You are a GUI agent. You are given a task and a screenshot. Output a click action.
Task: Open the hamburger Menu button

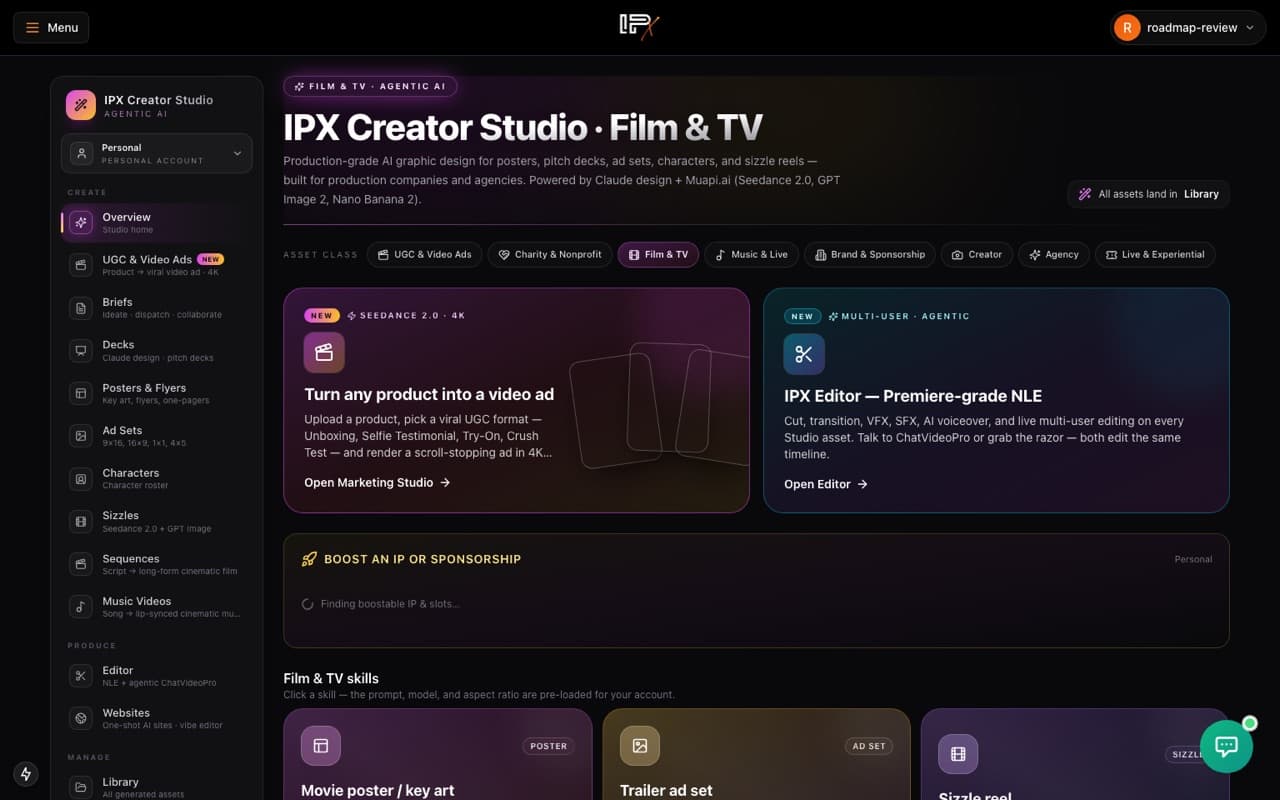(x=51, y=27)
